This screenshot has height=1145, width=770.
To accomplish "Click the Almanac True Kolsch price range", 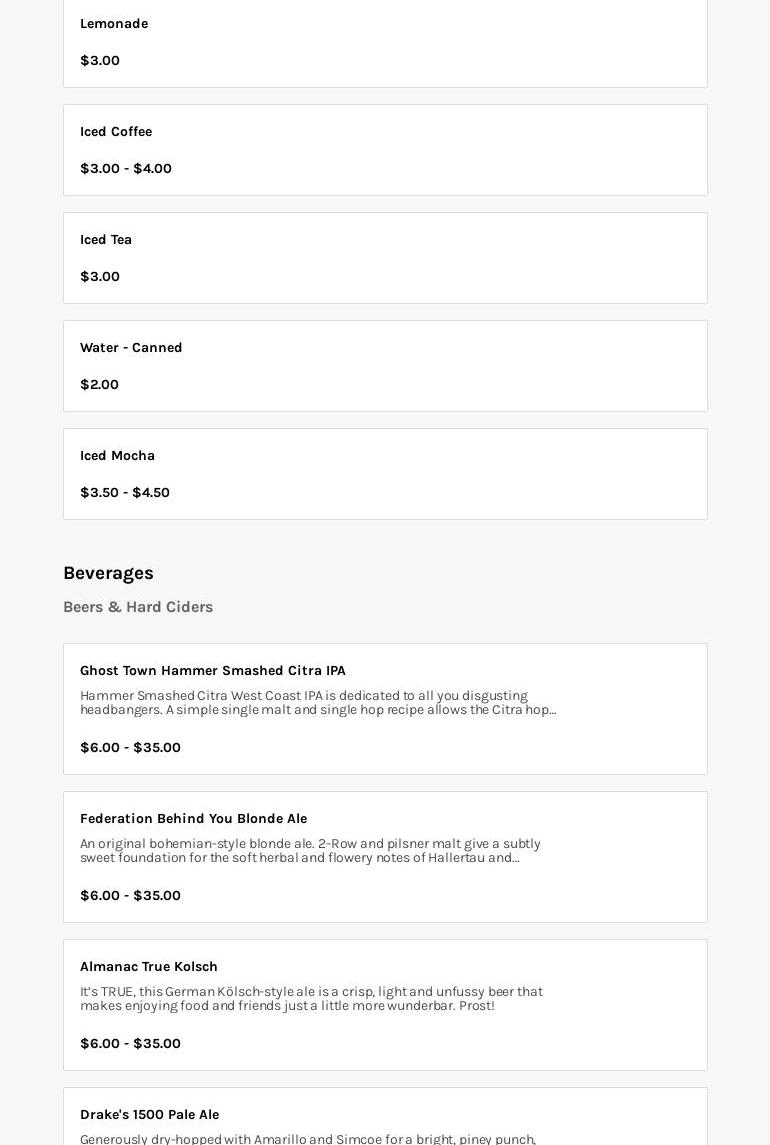I will [130, 1044].
